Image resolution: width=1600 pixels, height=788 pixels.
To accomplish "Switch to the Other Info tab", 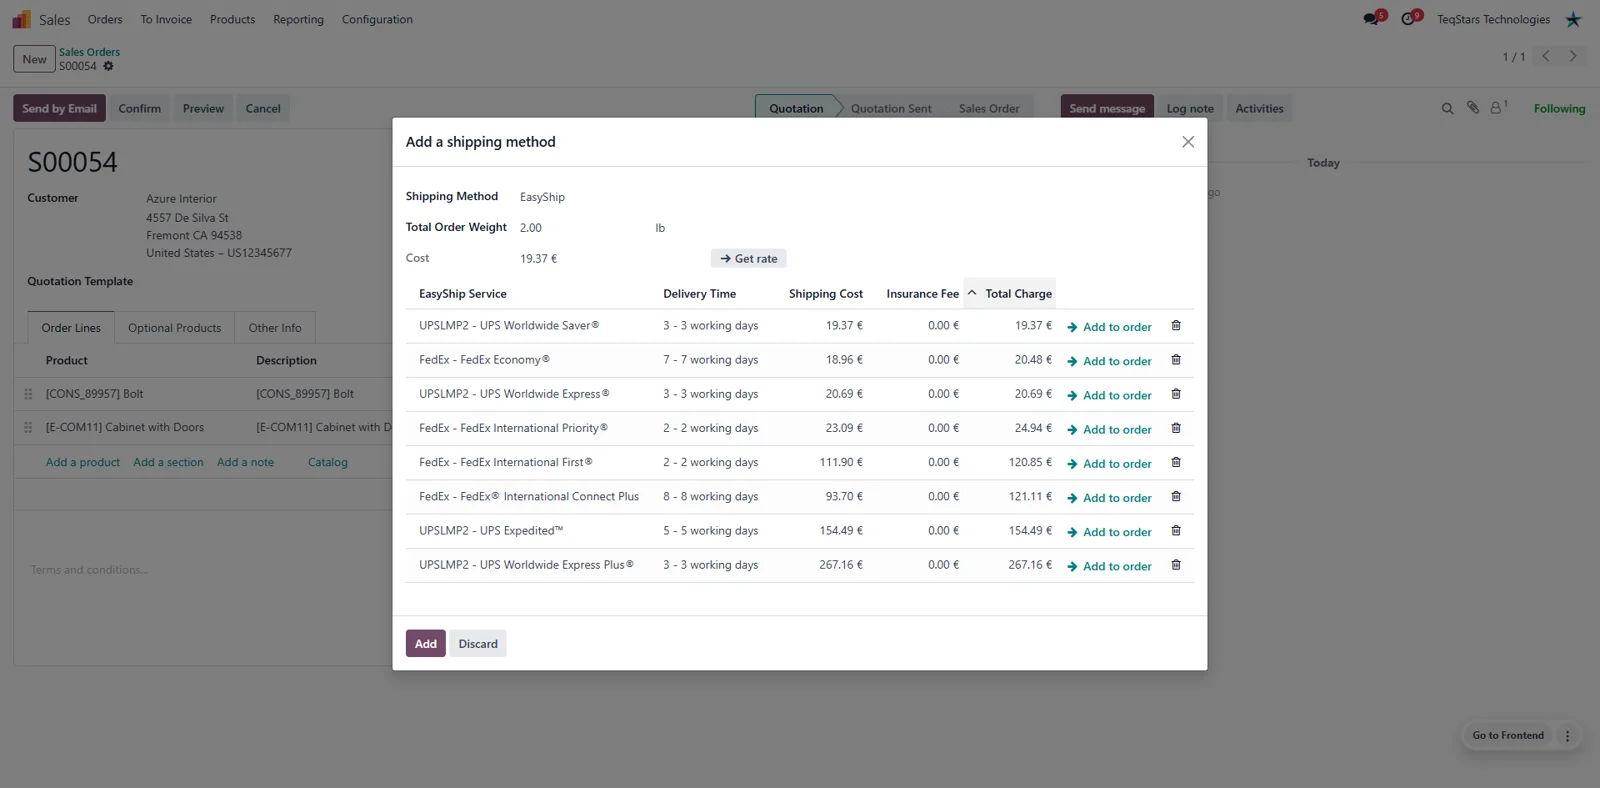I will (275, 328).
